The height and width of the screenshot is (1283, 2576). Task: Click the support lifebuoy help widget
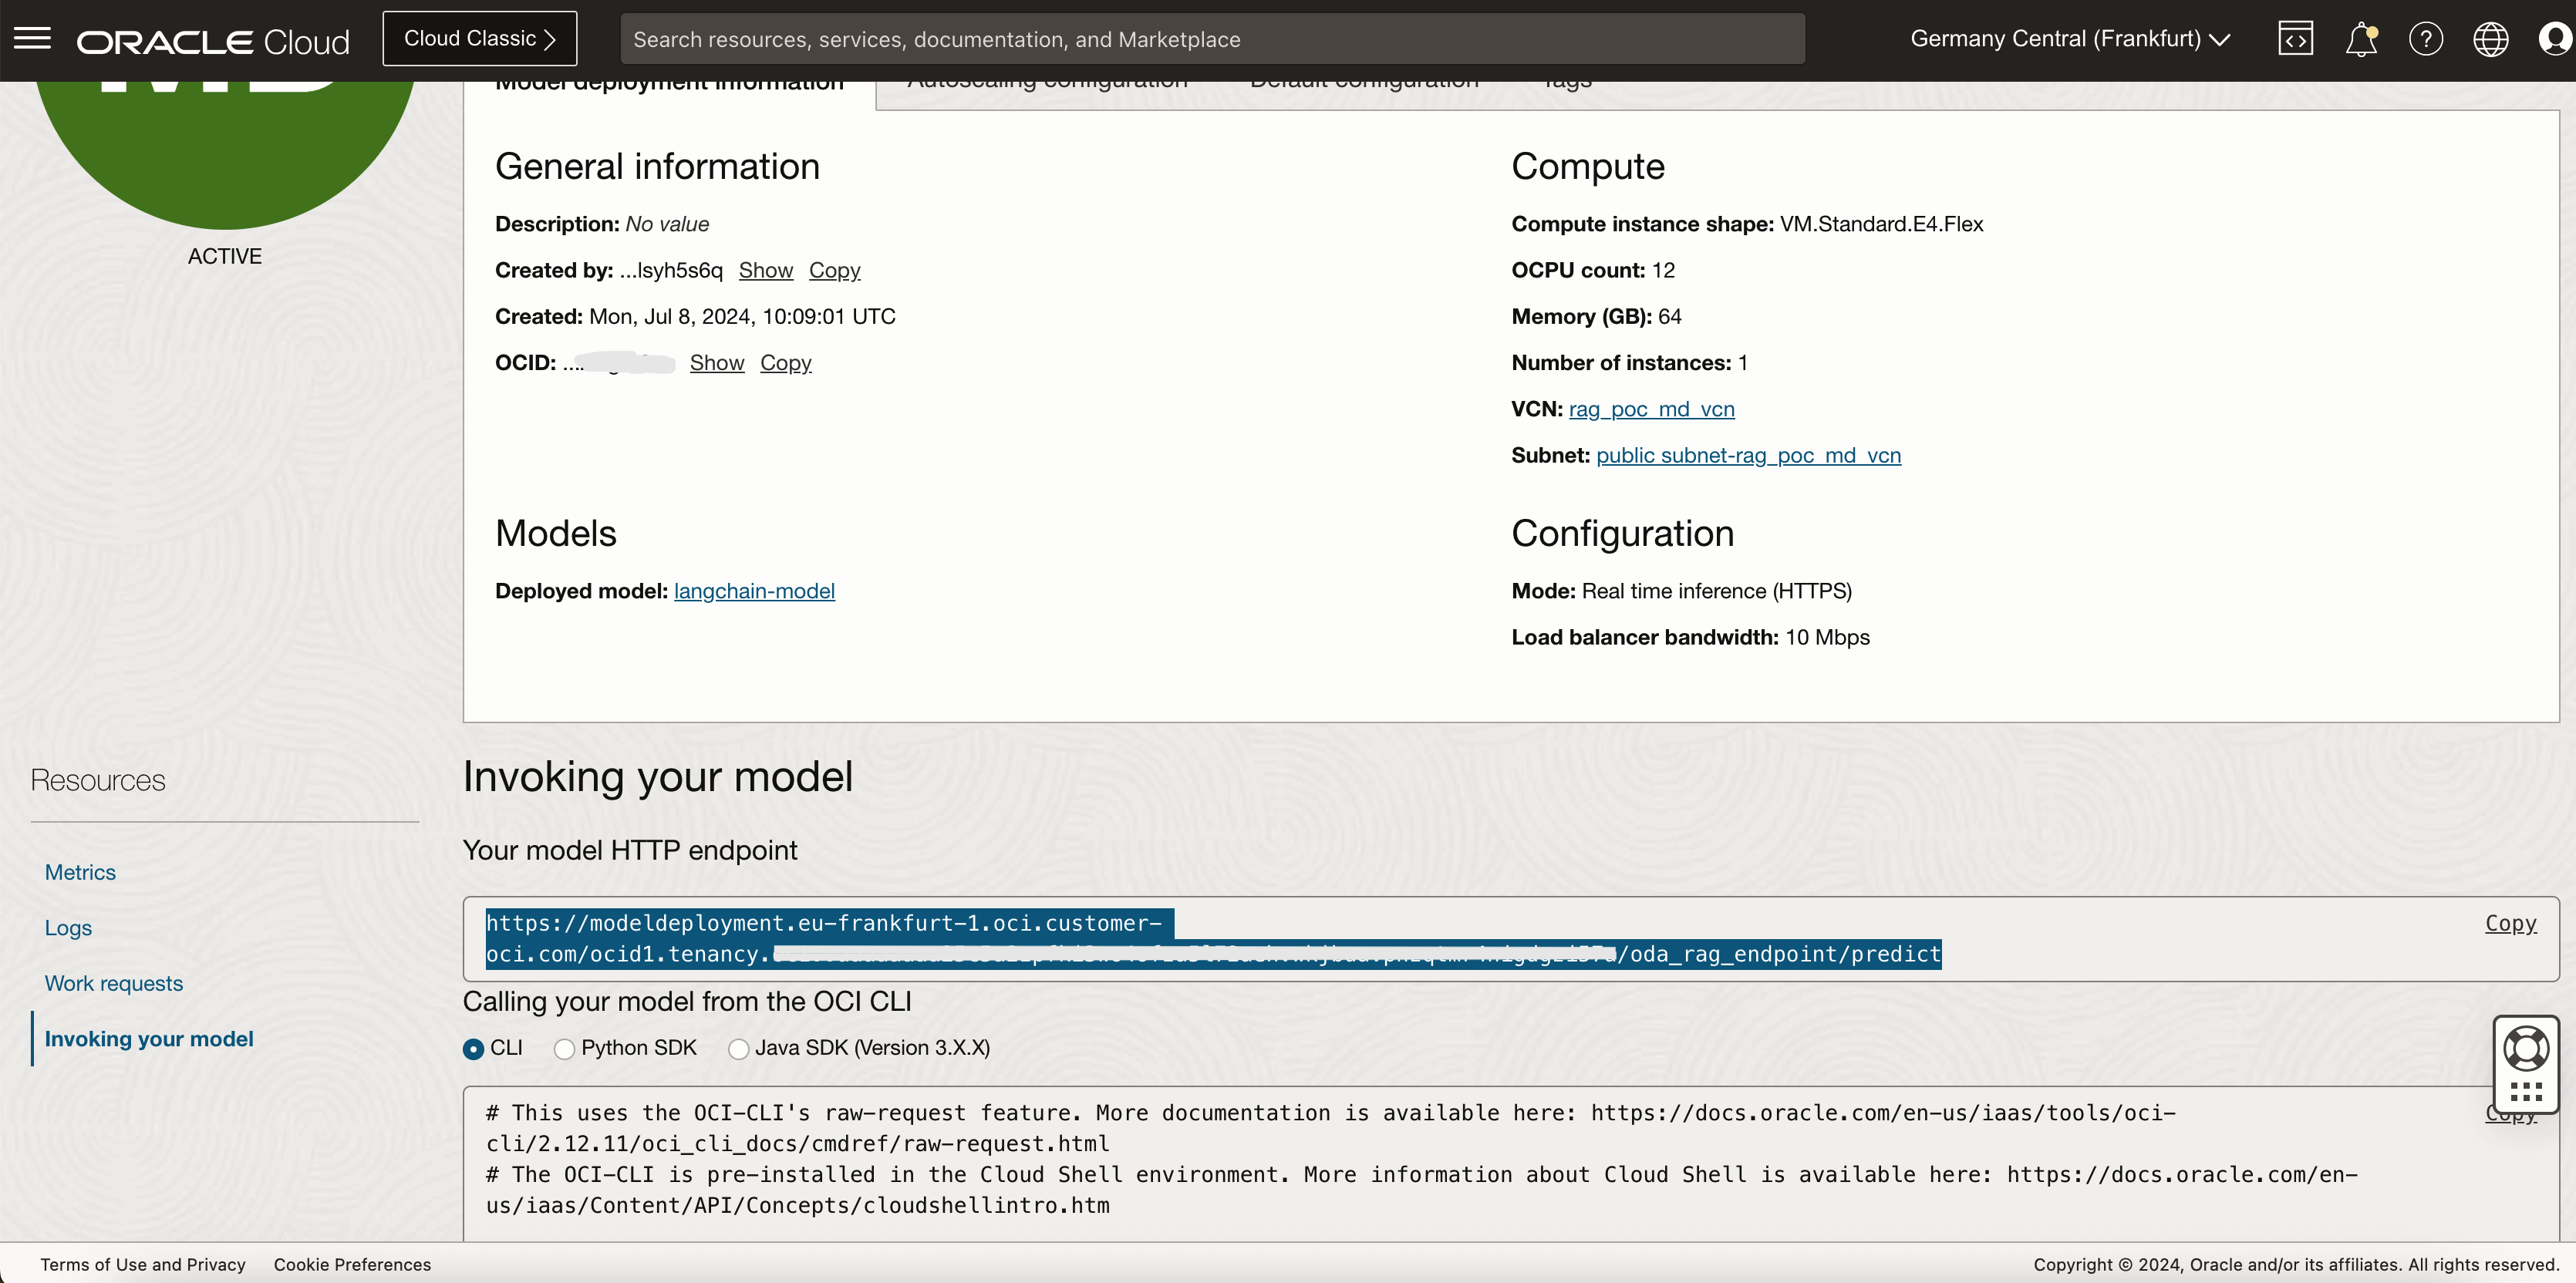click(x=2526, y=1048)
